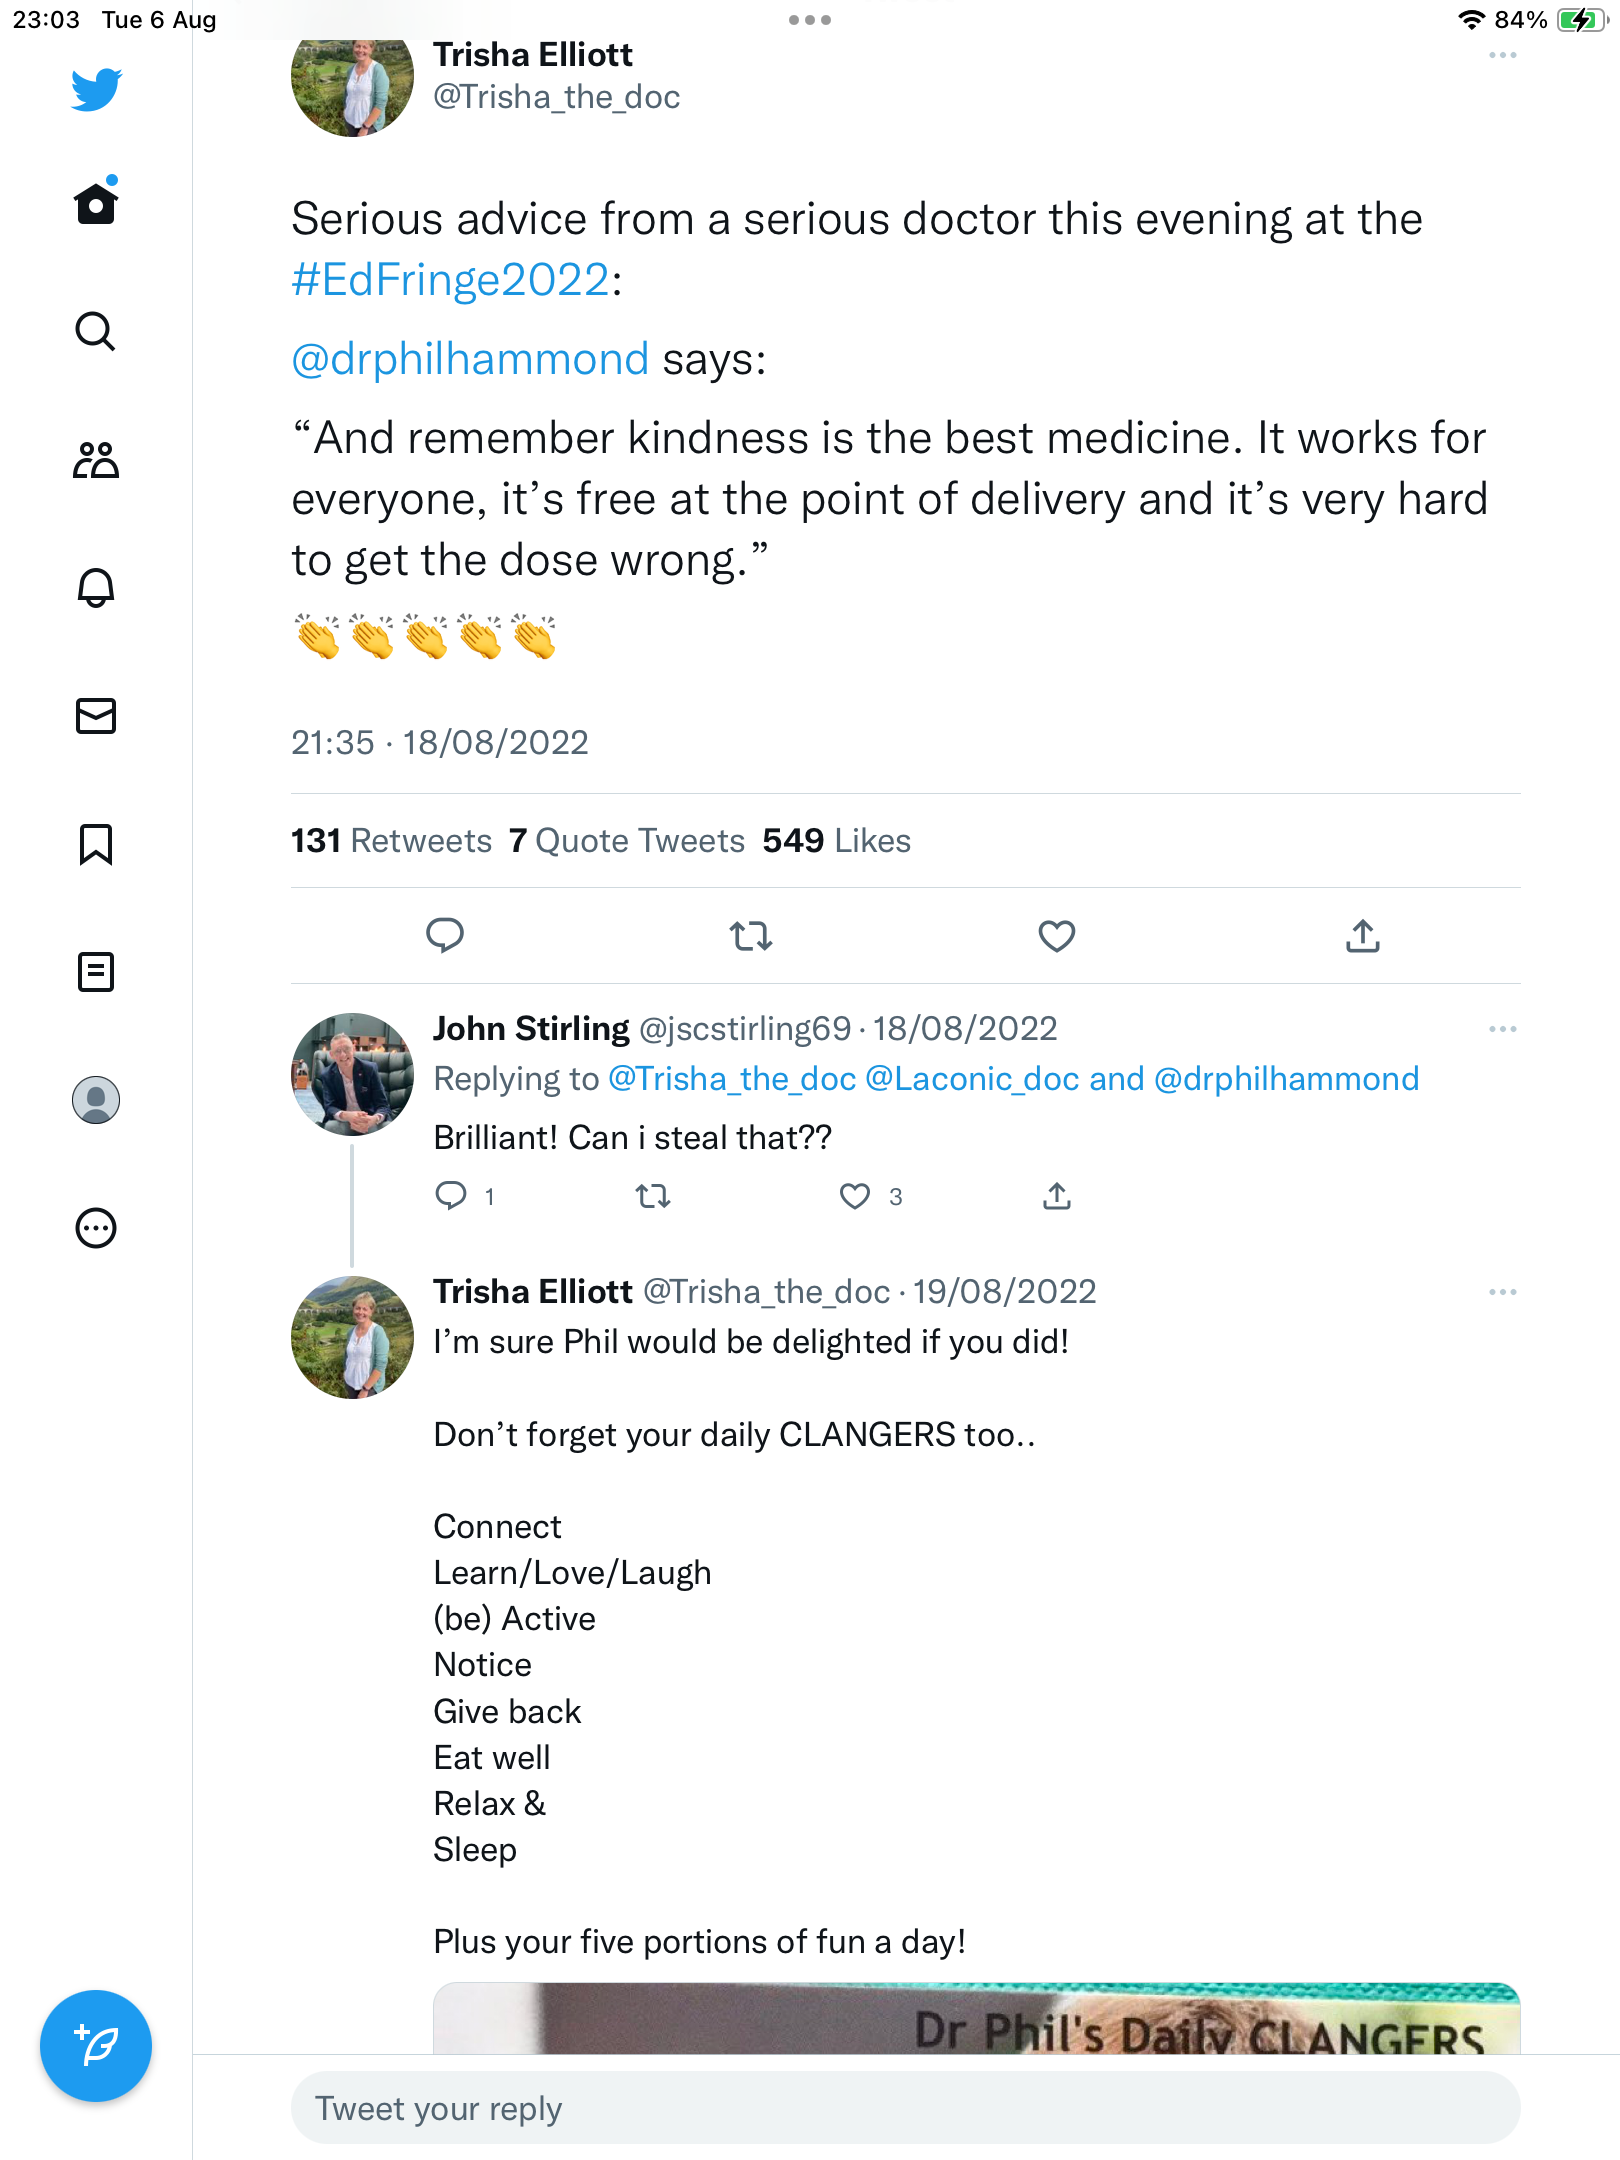
Task: Open the Bookmarks icon in sidebar
Action: [x=96, y=844]
